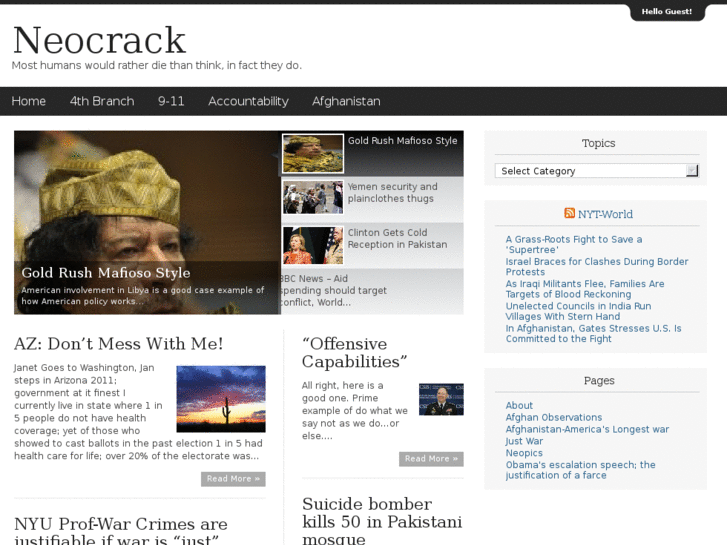The width and height of the screenshot is (727, 545).
Task: Open the Select Category dropdown
Action: point(597,171)
